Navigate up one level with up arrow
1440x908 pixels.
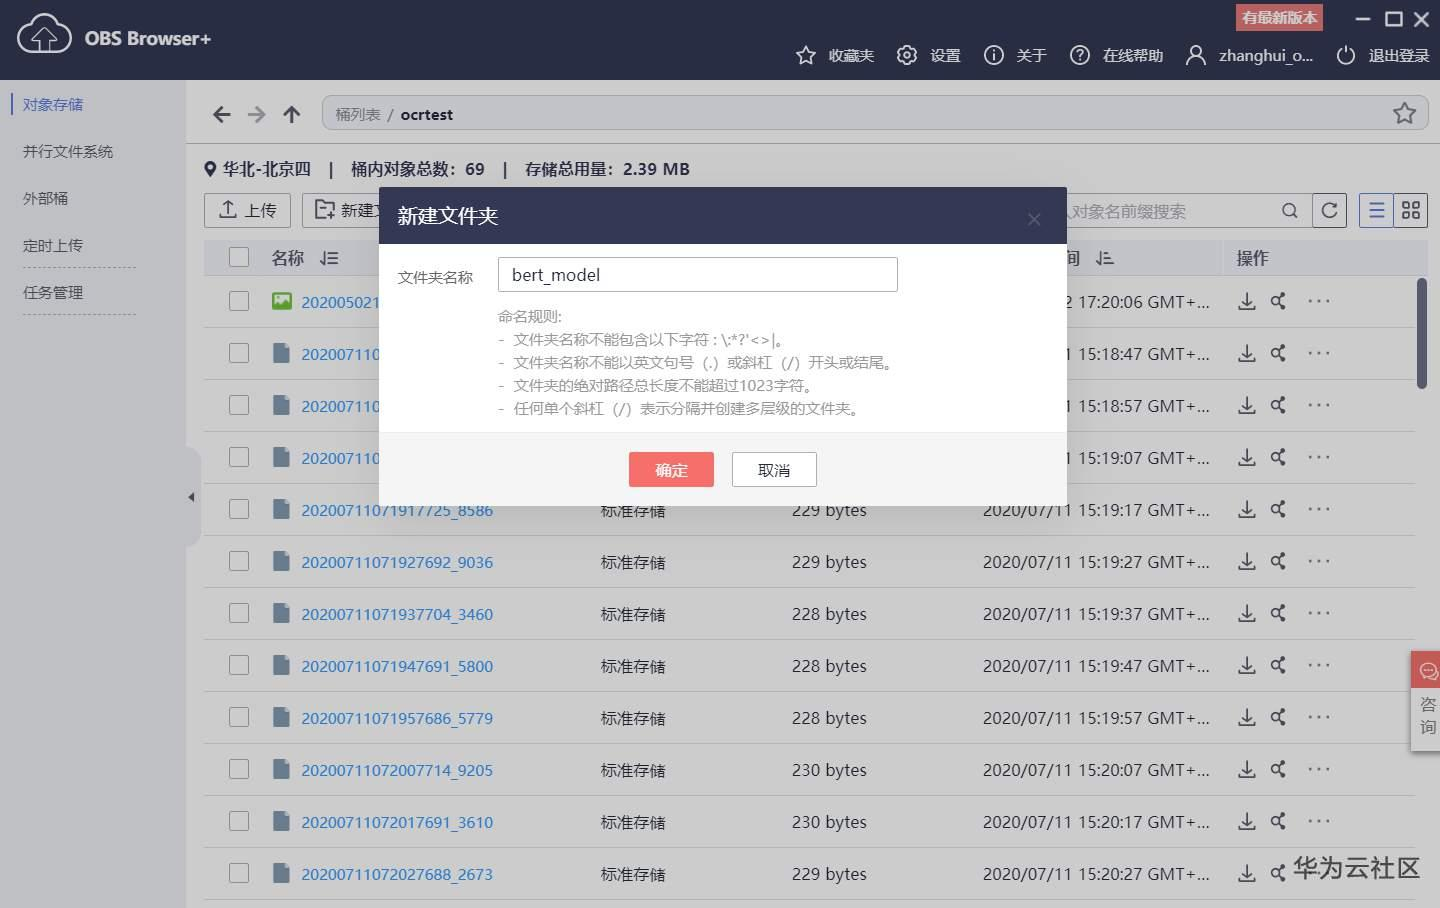click(292, 115)
